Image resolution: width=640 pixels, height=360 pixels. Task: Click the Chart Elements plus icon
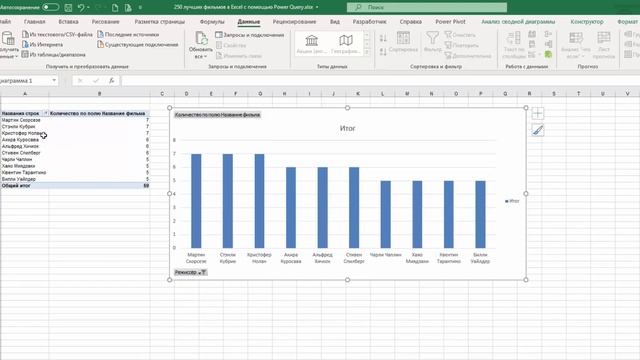coord(537,113)
